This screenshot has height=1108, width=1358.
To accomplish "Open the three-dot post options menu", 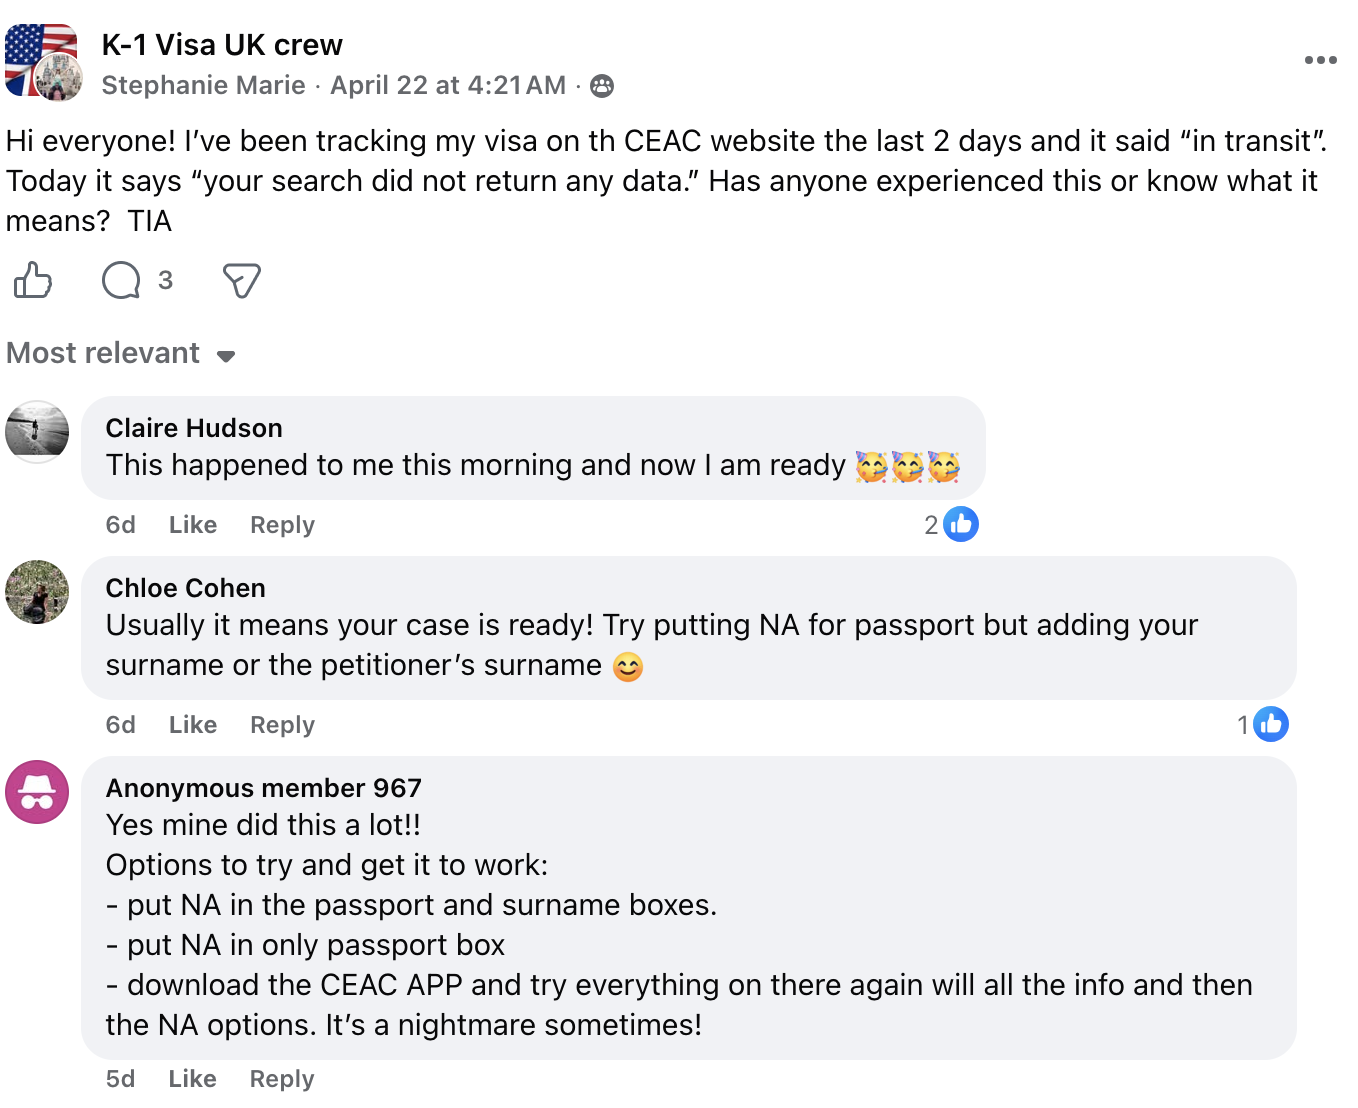I will point(1320,61).
